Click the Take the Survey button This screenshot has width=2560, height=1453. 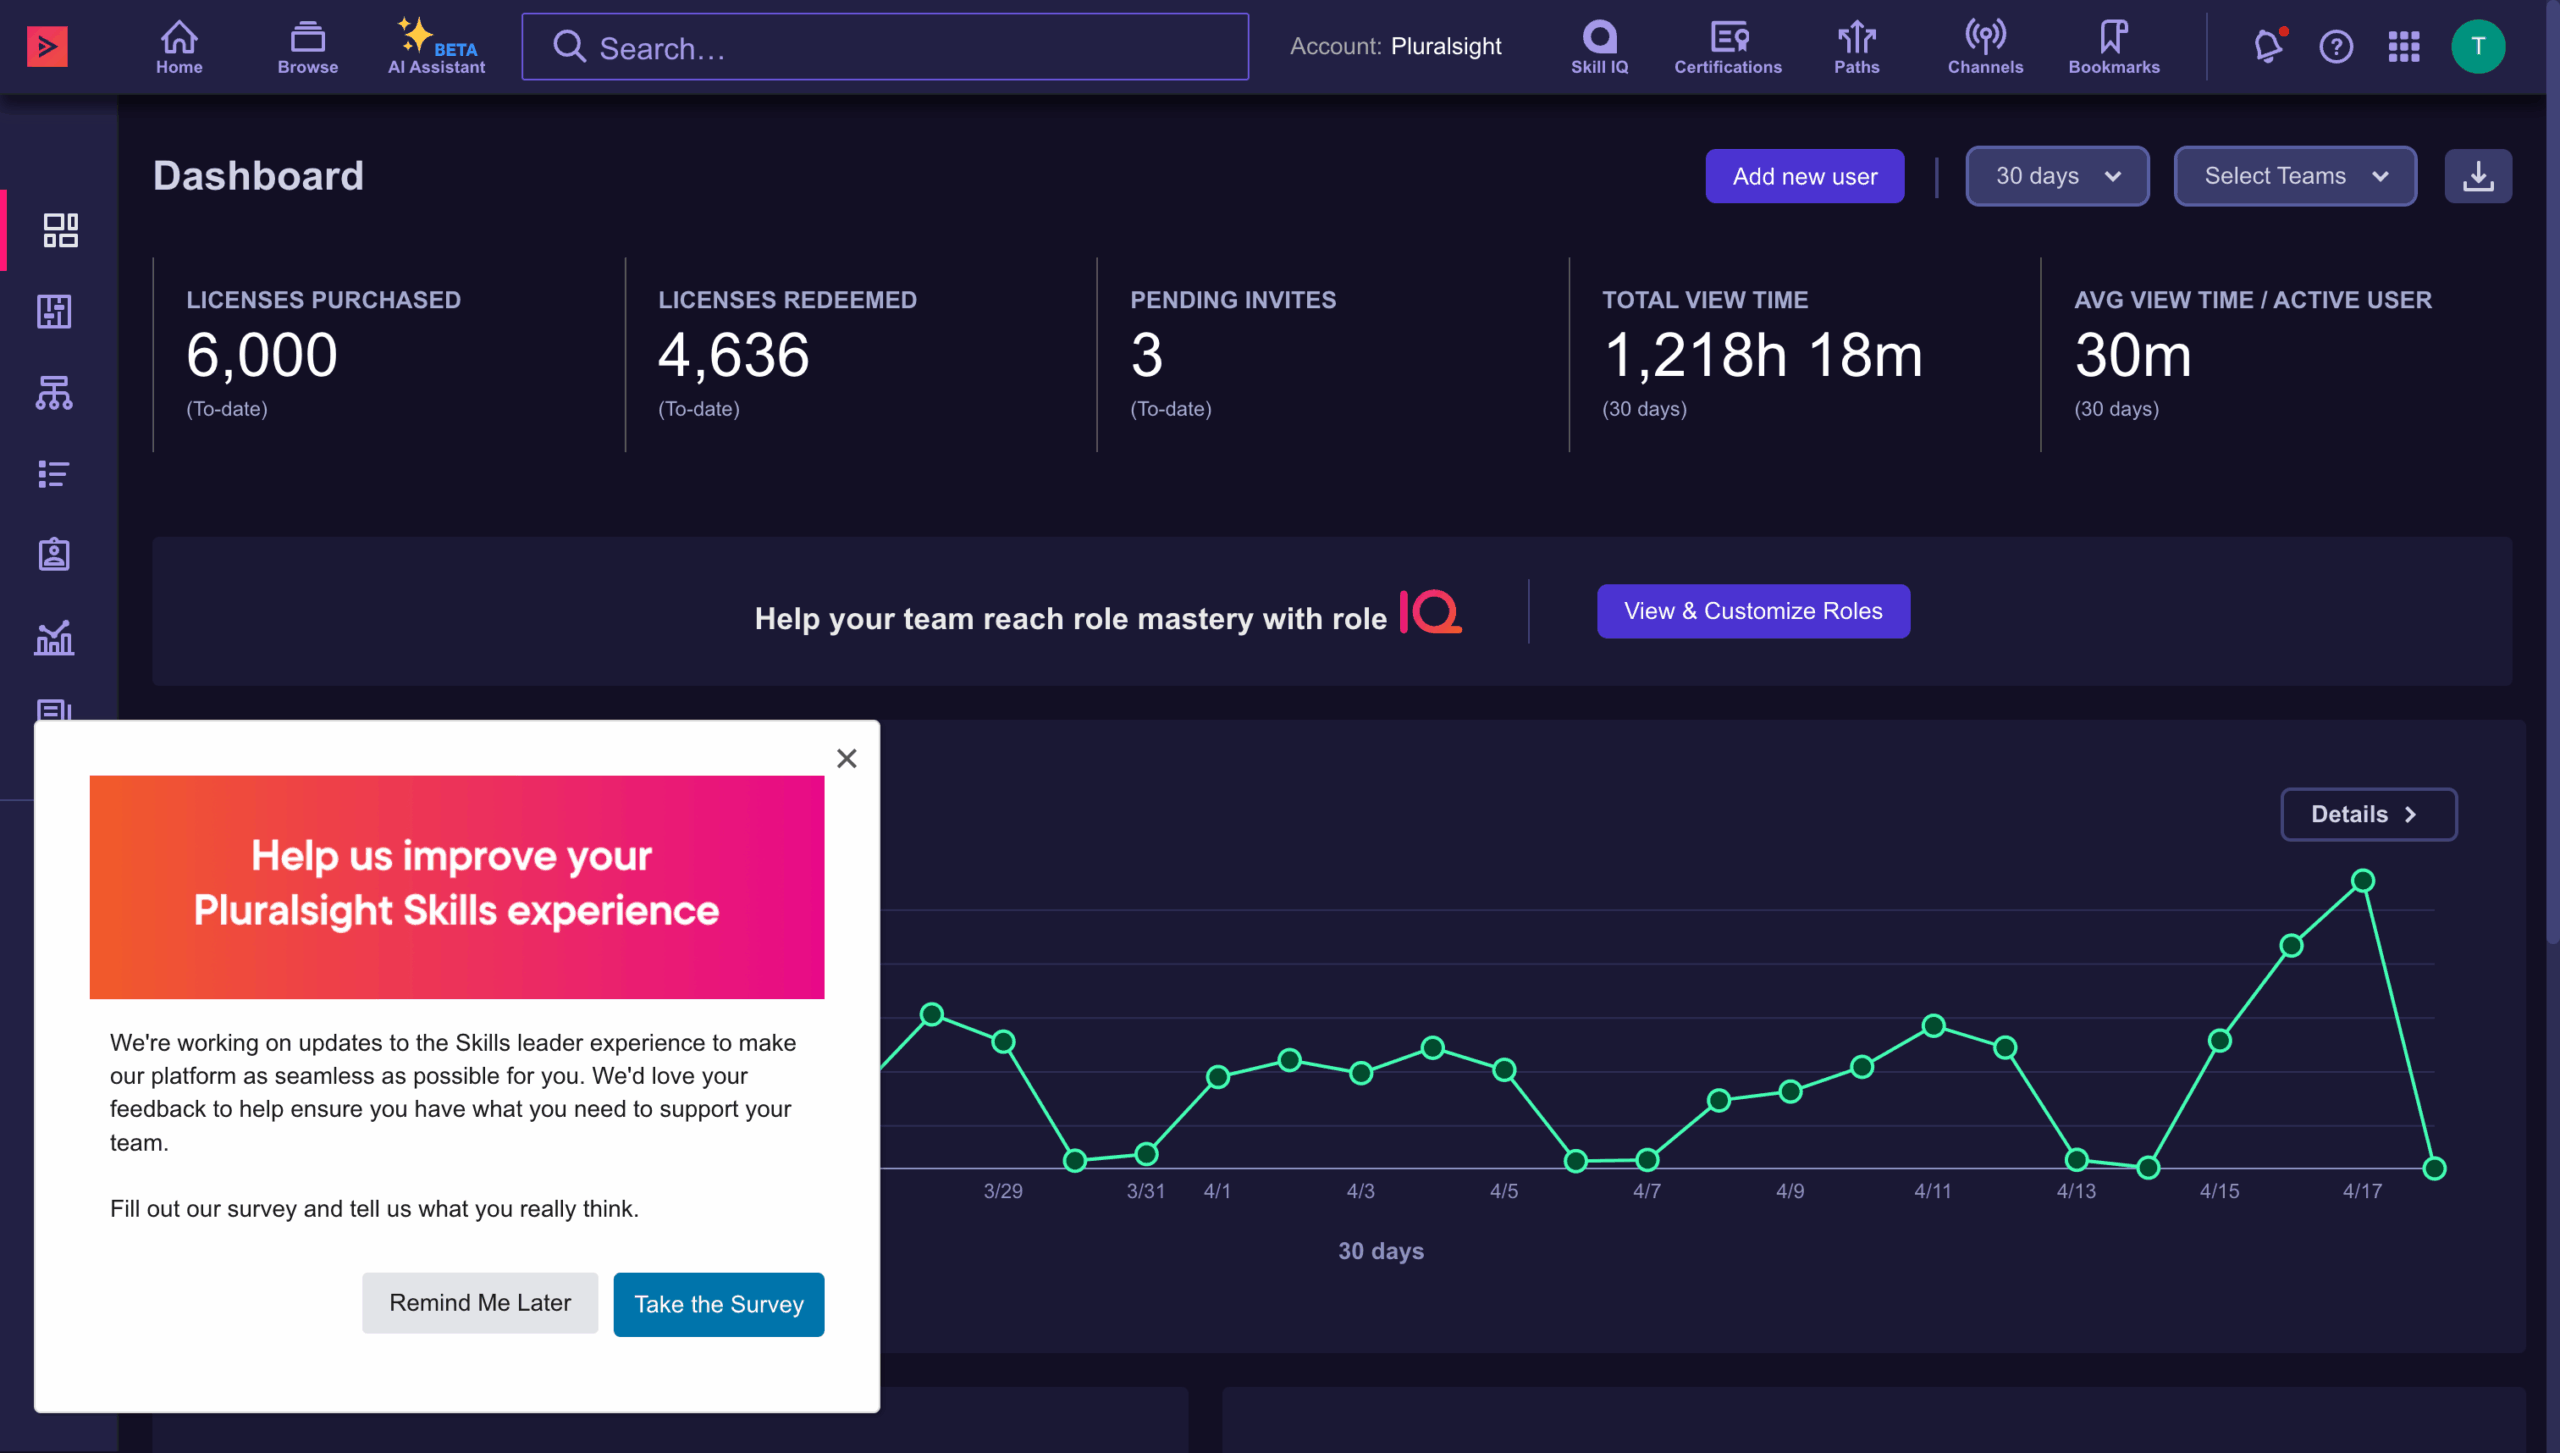tap(718, 1304)
